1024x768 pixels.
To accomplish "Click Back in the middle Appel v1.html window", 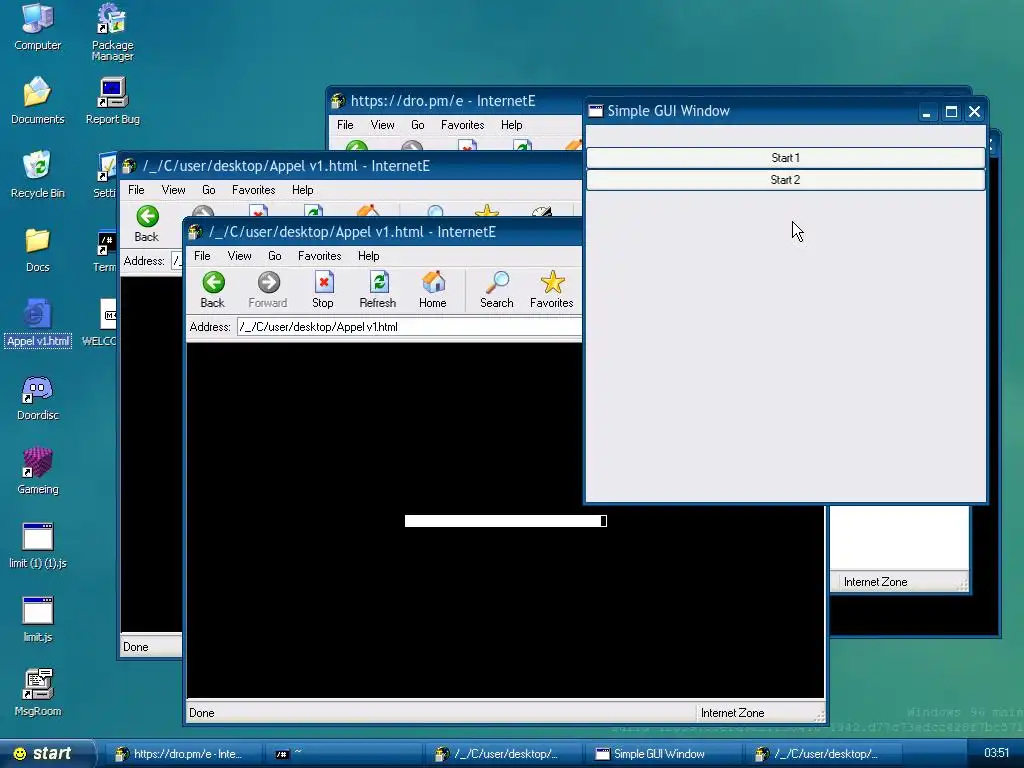I will [147, 223].
